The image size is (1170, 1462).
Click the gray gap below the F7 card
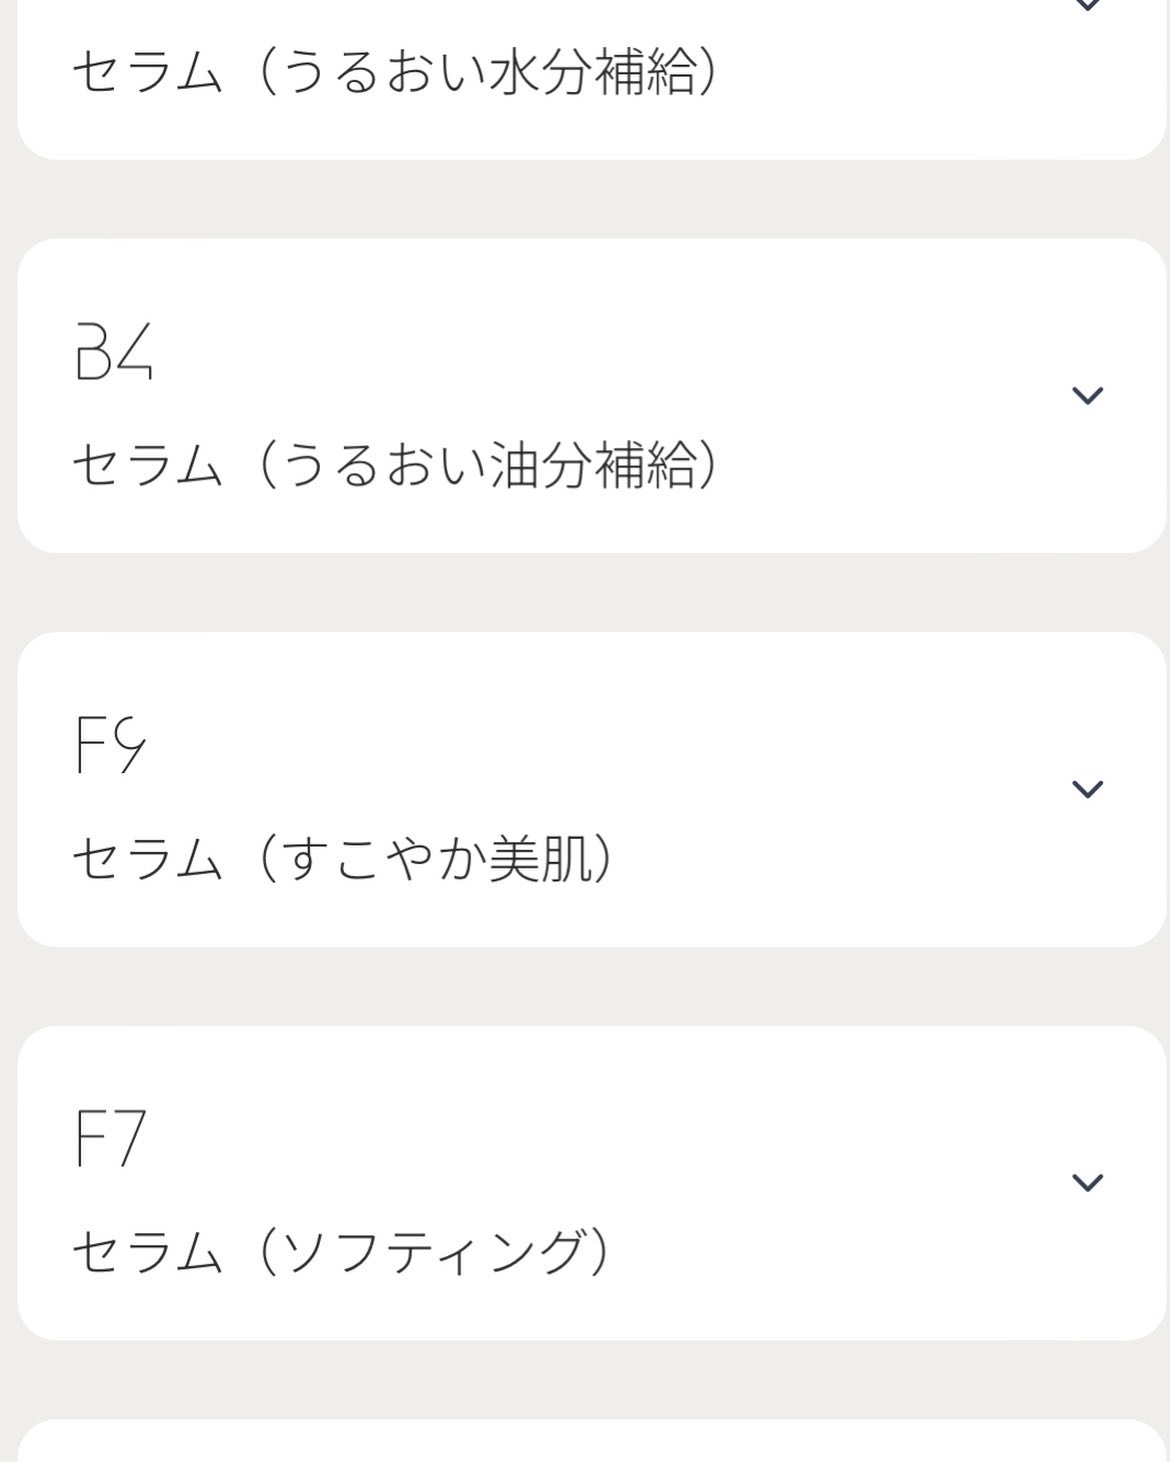point(592,1380)
